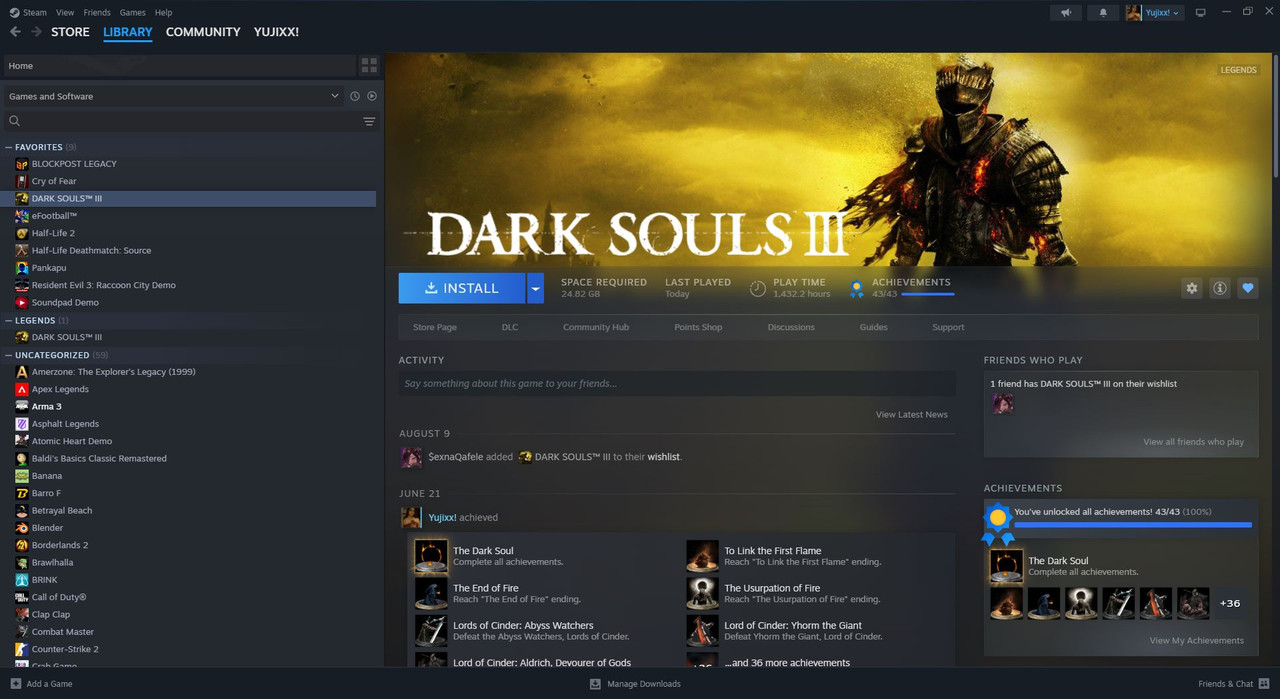Open the Points Shop link
The width and height of the screenshot is (1280, 699).
tap(698, 327)
